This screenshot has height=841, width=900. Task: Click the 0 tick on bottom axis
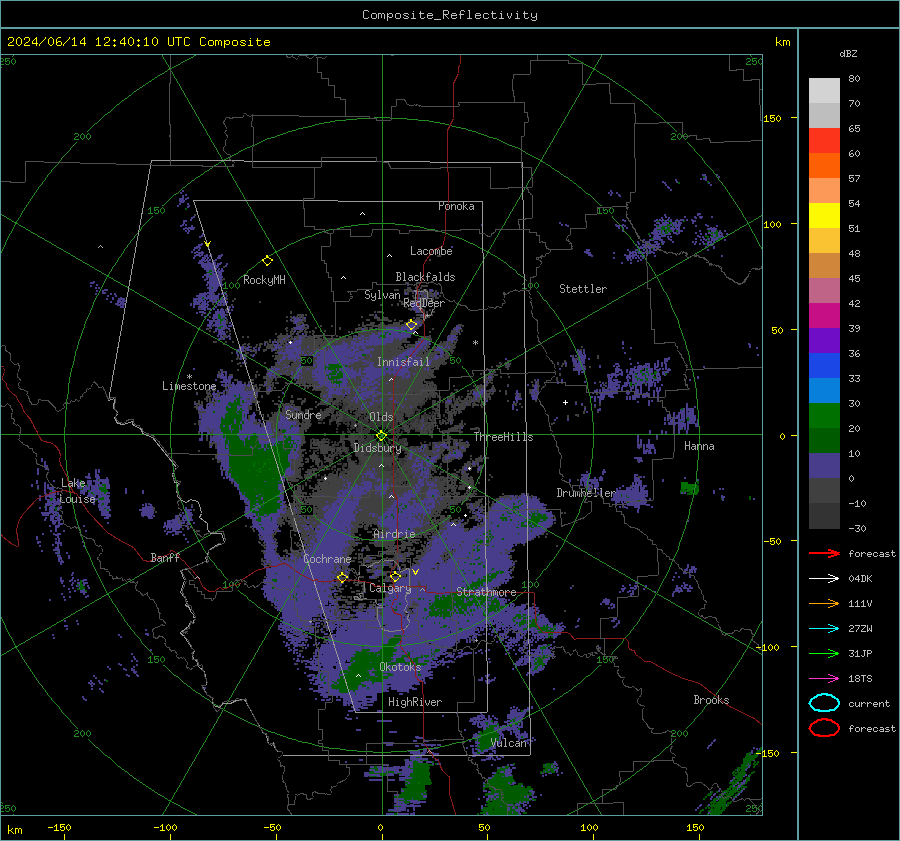[x=380, y=828]
